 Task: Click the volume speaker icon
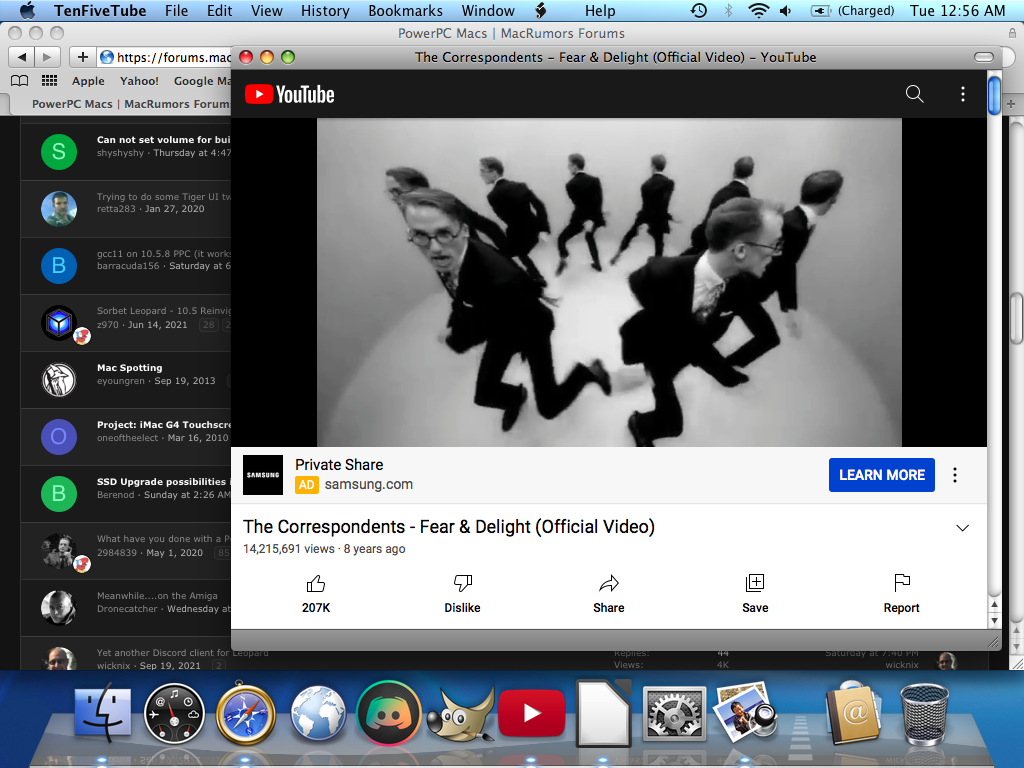(x=786, y=10)
